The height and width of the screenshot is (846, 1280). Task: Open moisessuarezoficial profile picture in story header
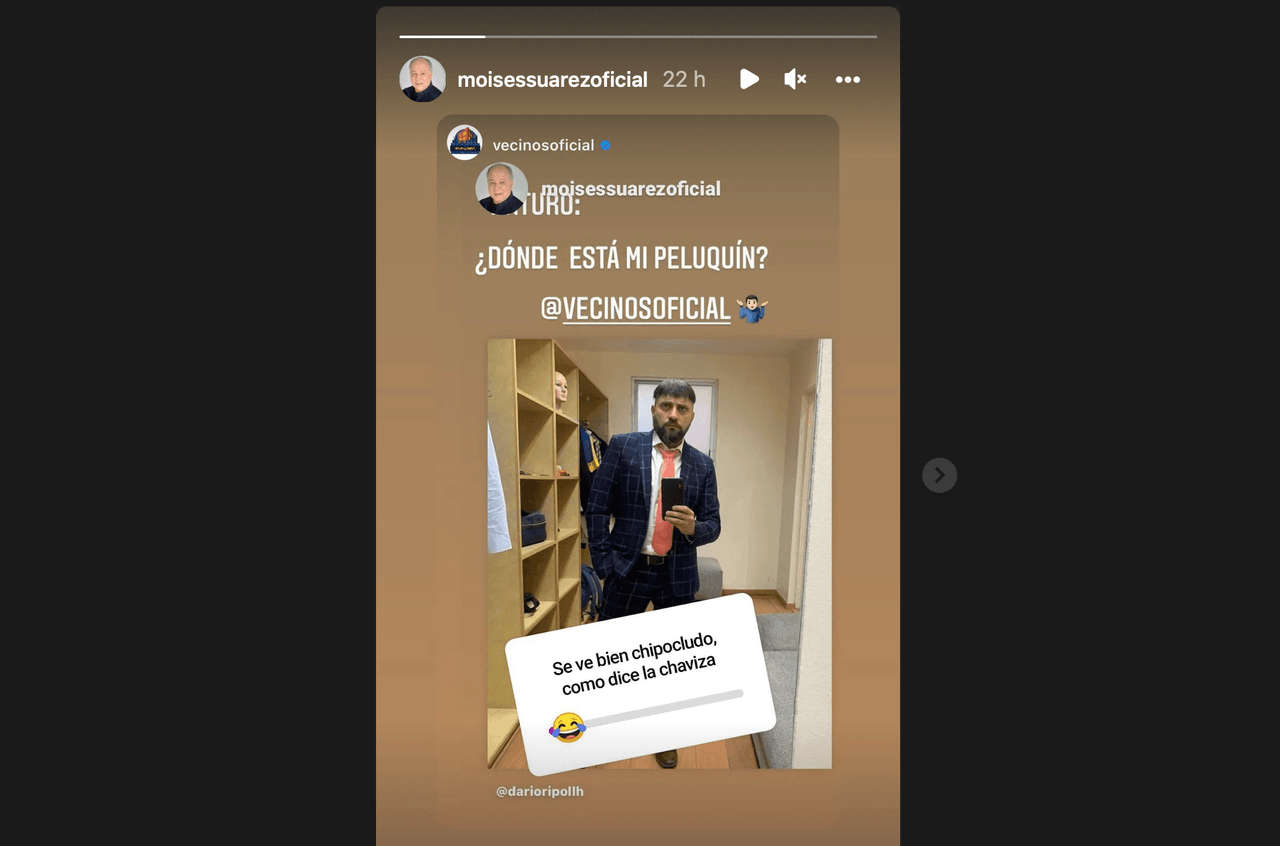(x=423, y=79)
